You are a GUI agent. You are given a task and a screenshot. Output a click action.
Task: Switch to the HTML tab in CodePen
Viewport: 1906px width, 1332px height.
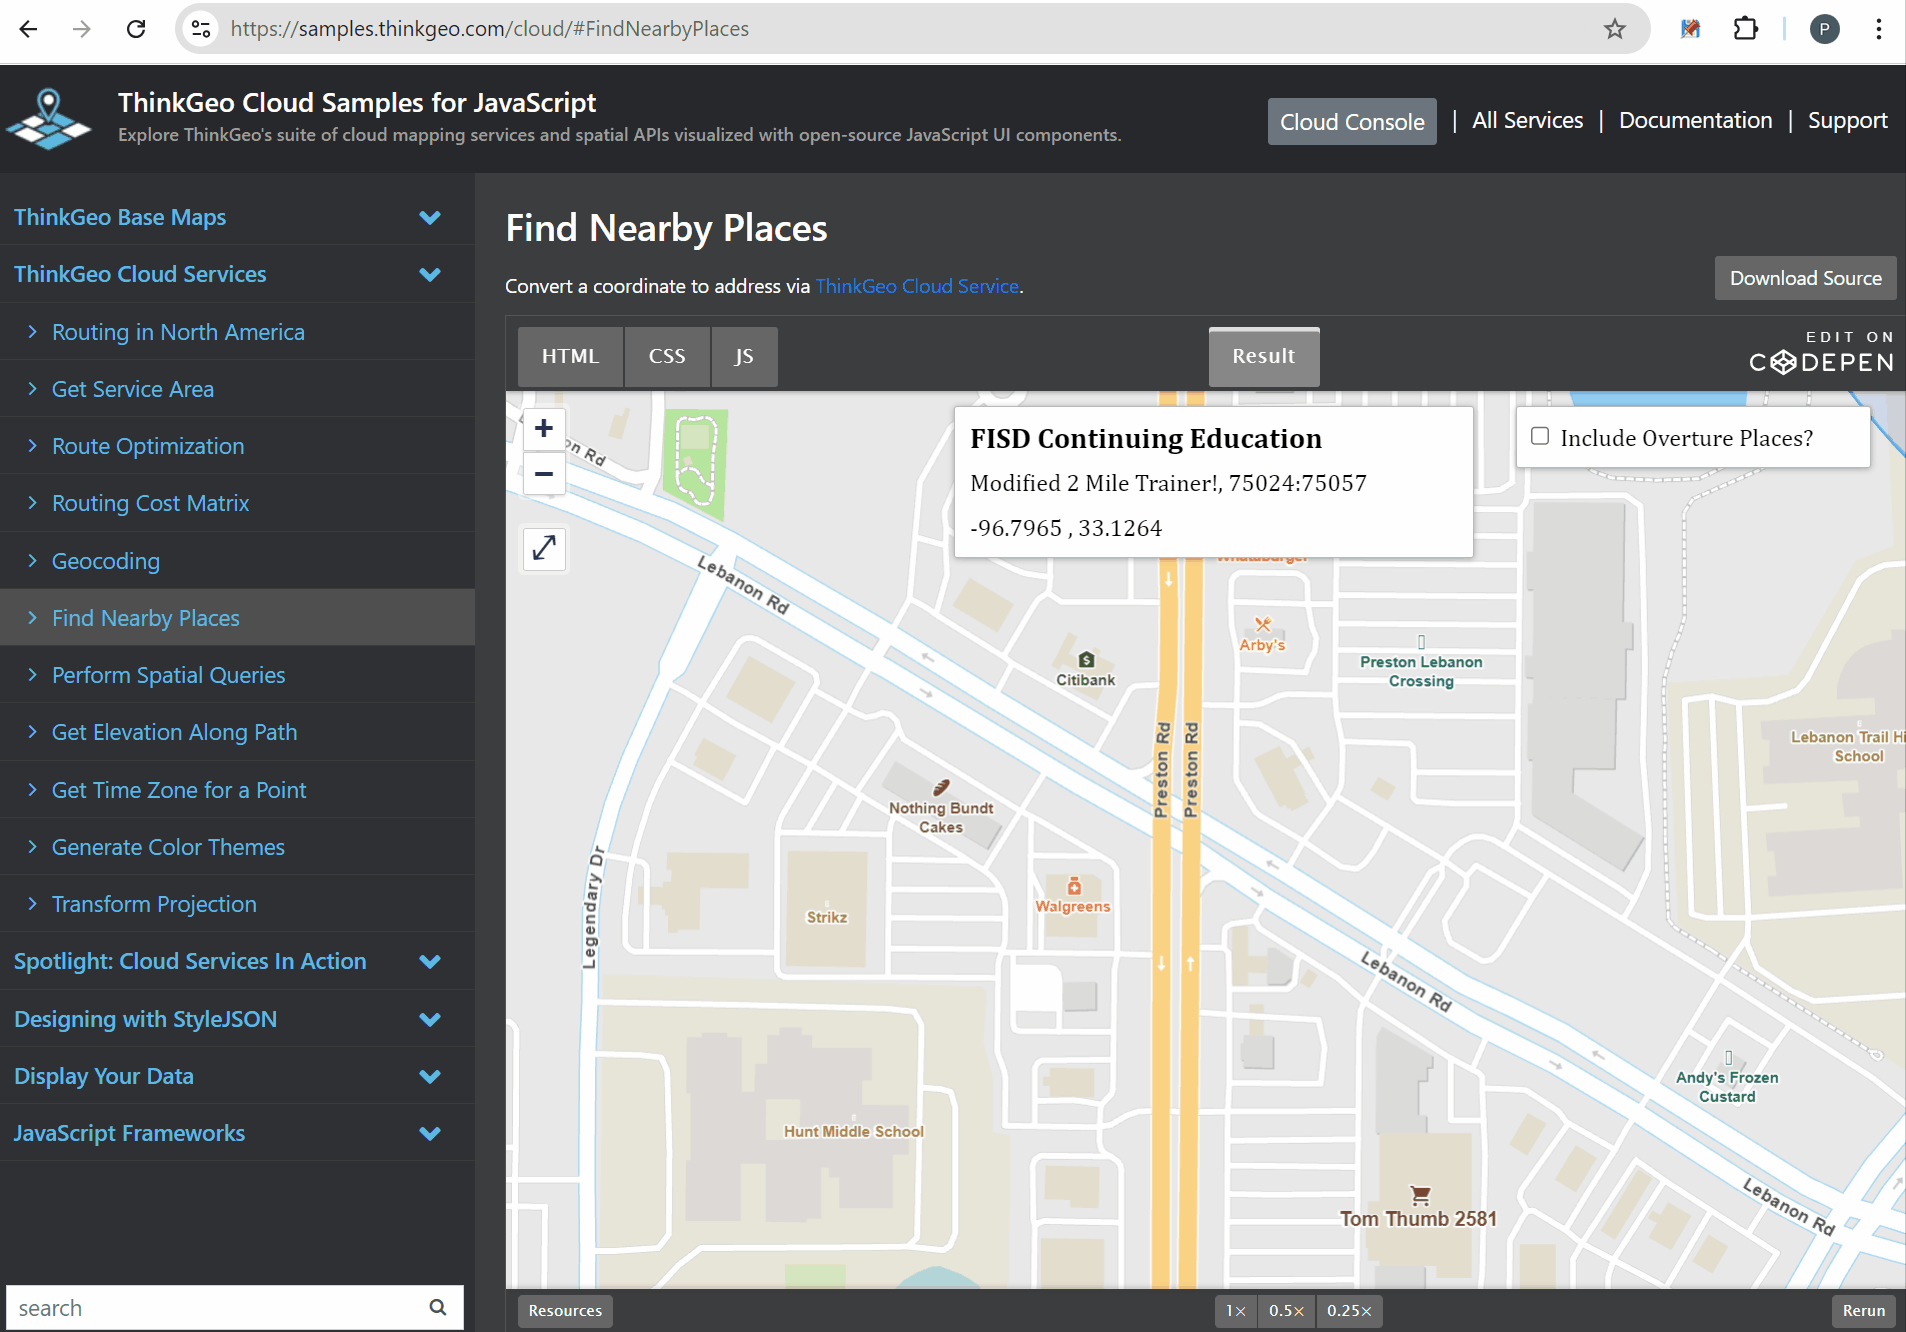click(570, 356)
